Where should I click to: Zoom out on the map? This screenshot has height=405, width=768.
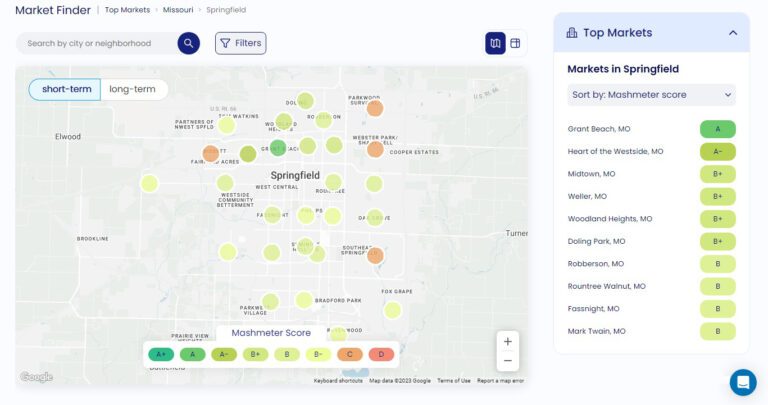coord(507,361)
